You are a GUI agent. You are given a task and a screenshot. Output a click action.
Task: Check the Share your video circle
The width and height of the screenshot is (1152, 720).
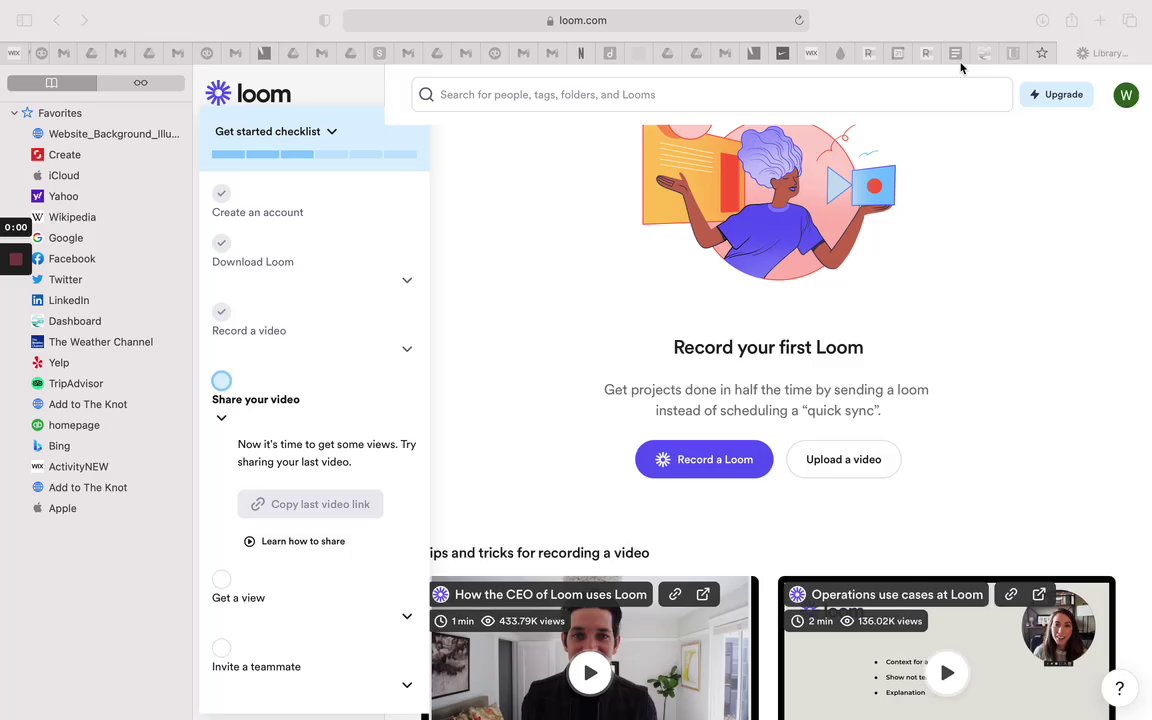point(221,381)
